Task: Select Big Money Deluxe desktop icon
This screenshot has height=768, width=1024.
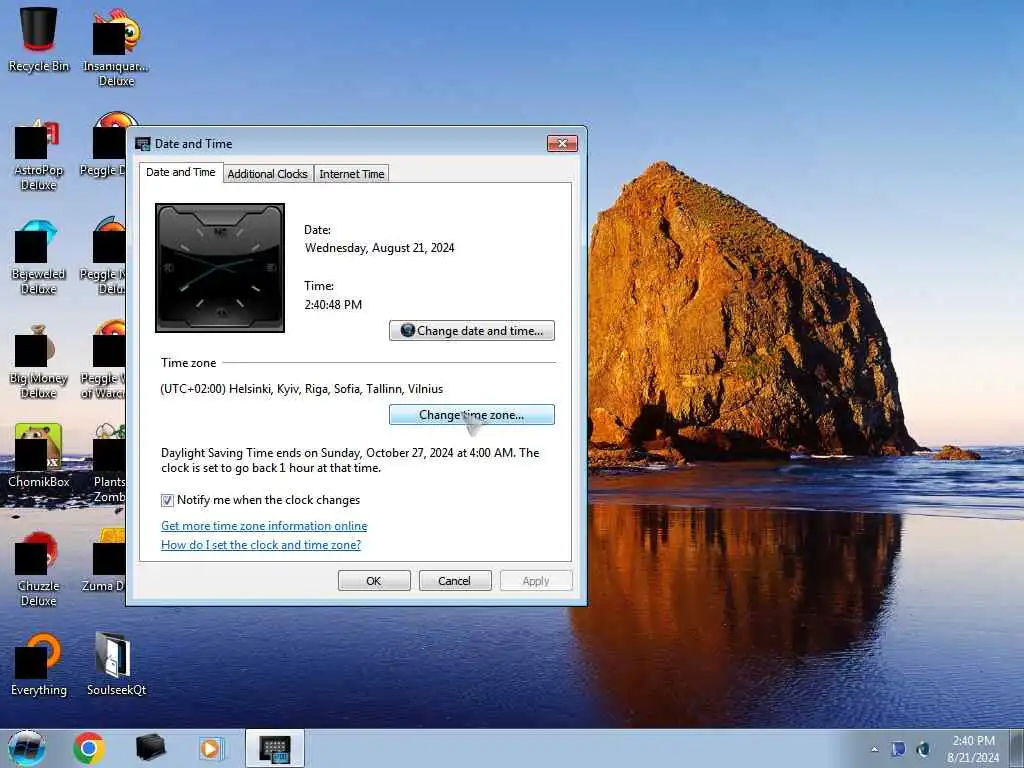Action: [39, 362]
